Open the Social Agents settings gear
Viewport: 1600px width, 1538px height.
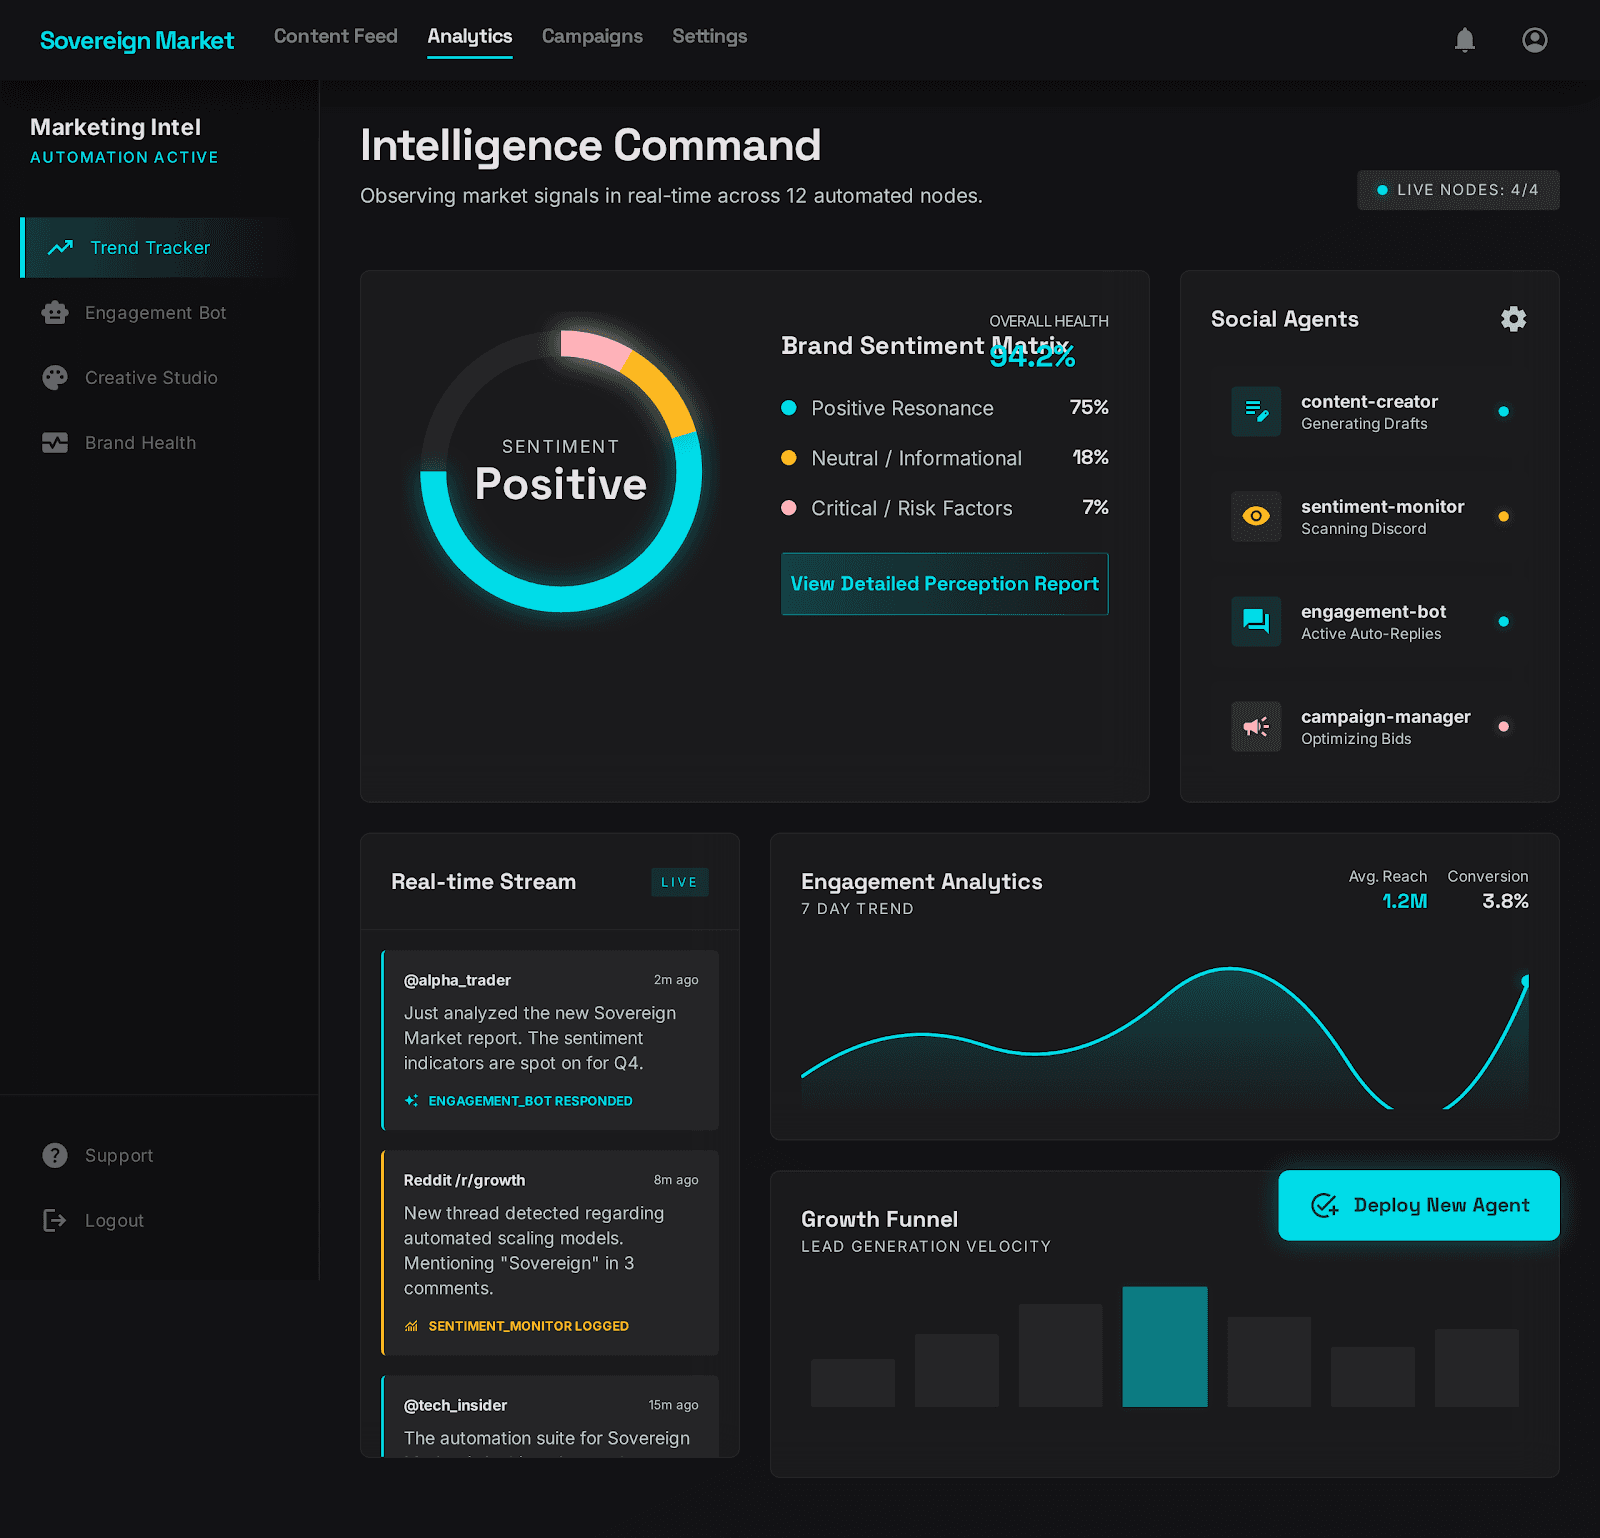click(x=1513, y=319)
